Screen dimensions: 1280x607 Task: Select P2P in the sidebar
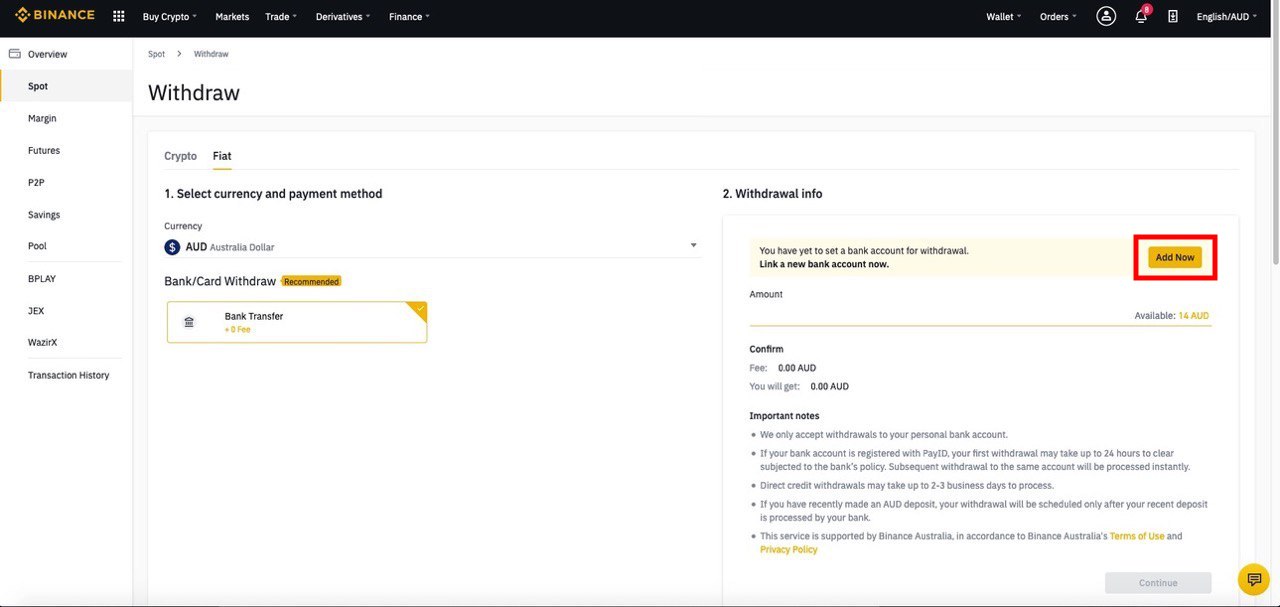point(66,183)
